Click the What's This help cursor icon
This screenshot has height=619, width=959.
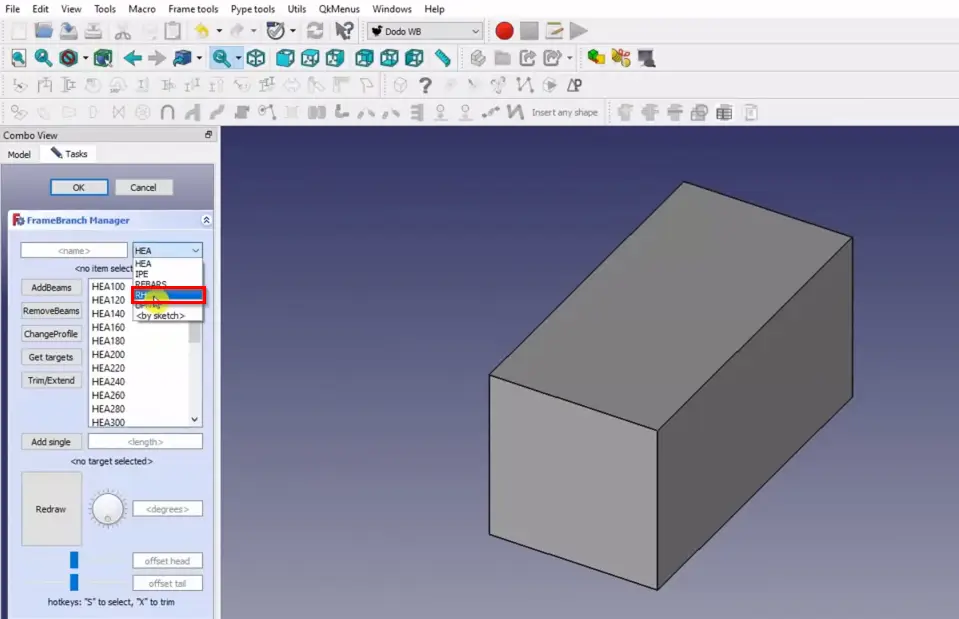click(x=344, y=31)
